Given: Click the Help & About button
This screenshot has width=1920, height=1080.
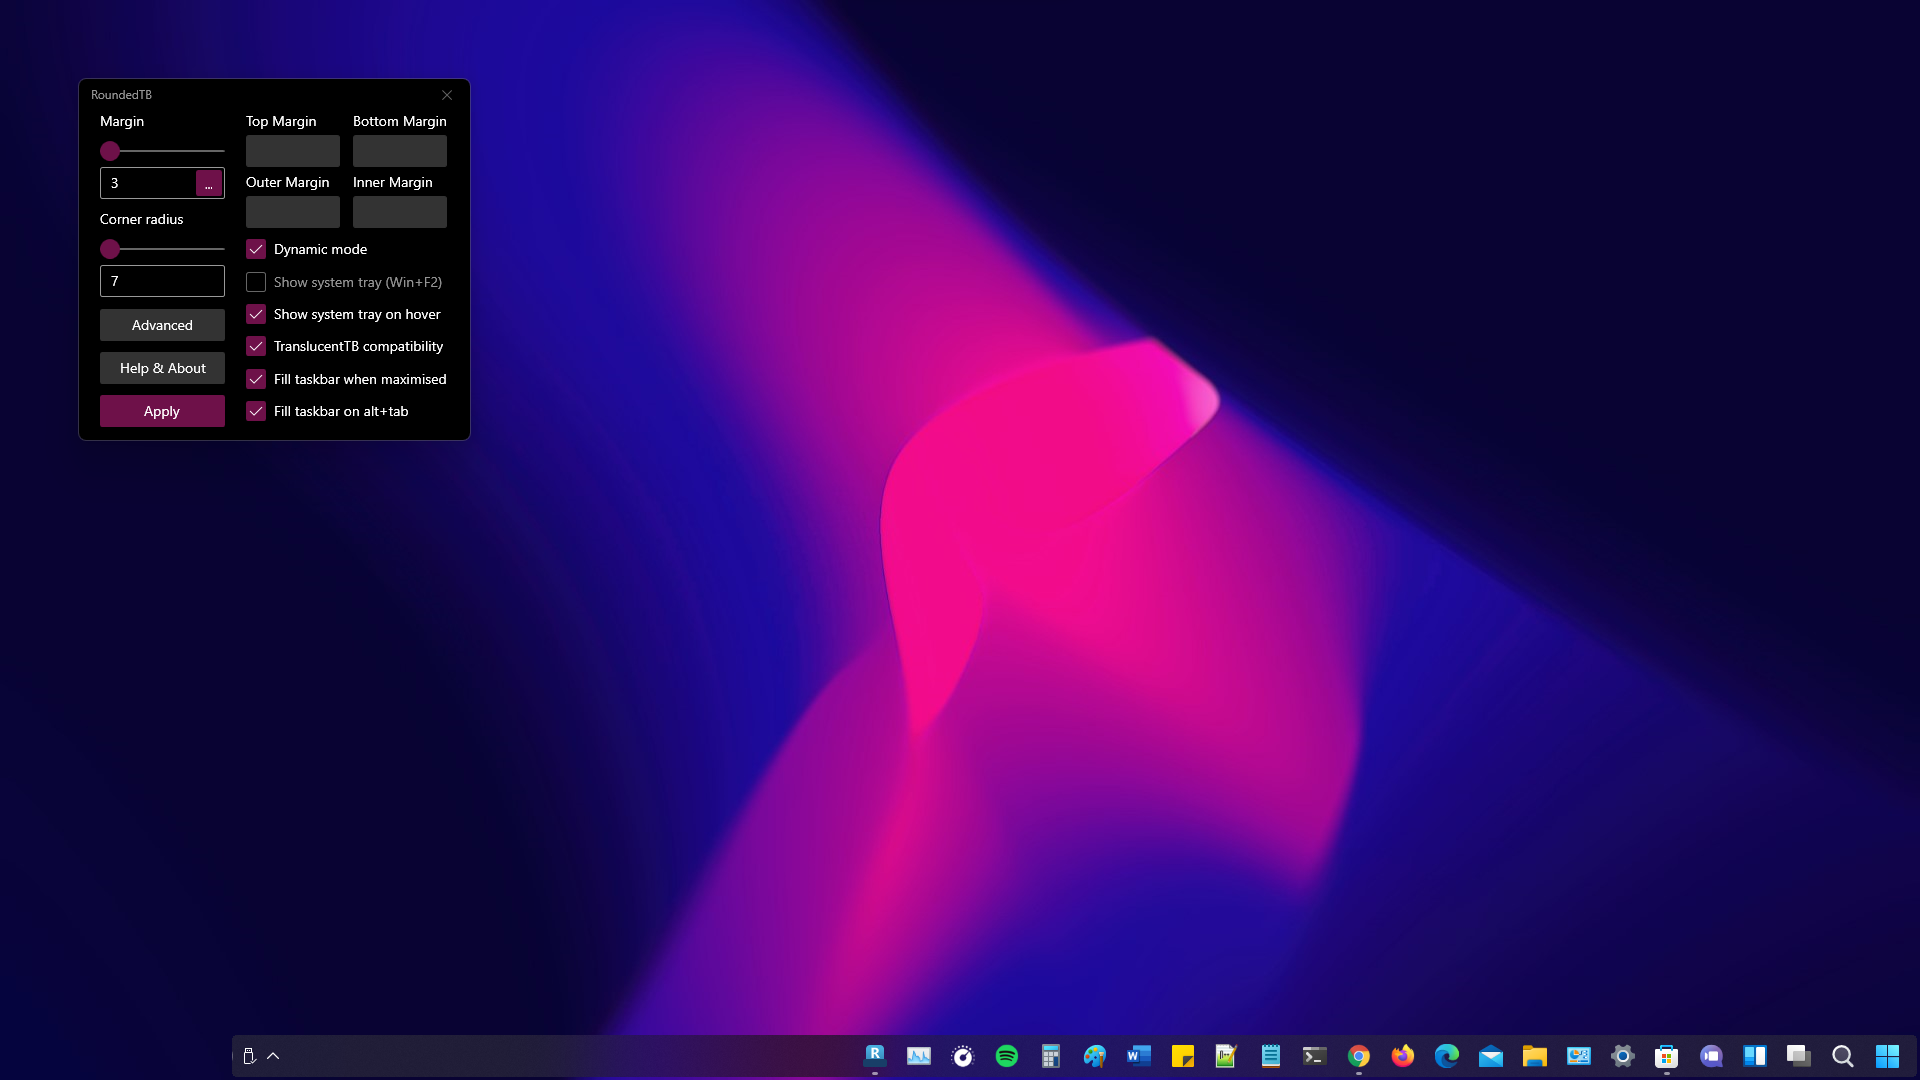Looking at the screenshot, I should click(162, 368).
